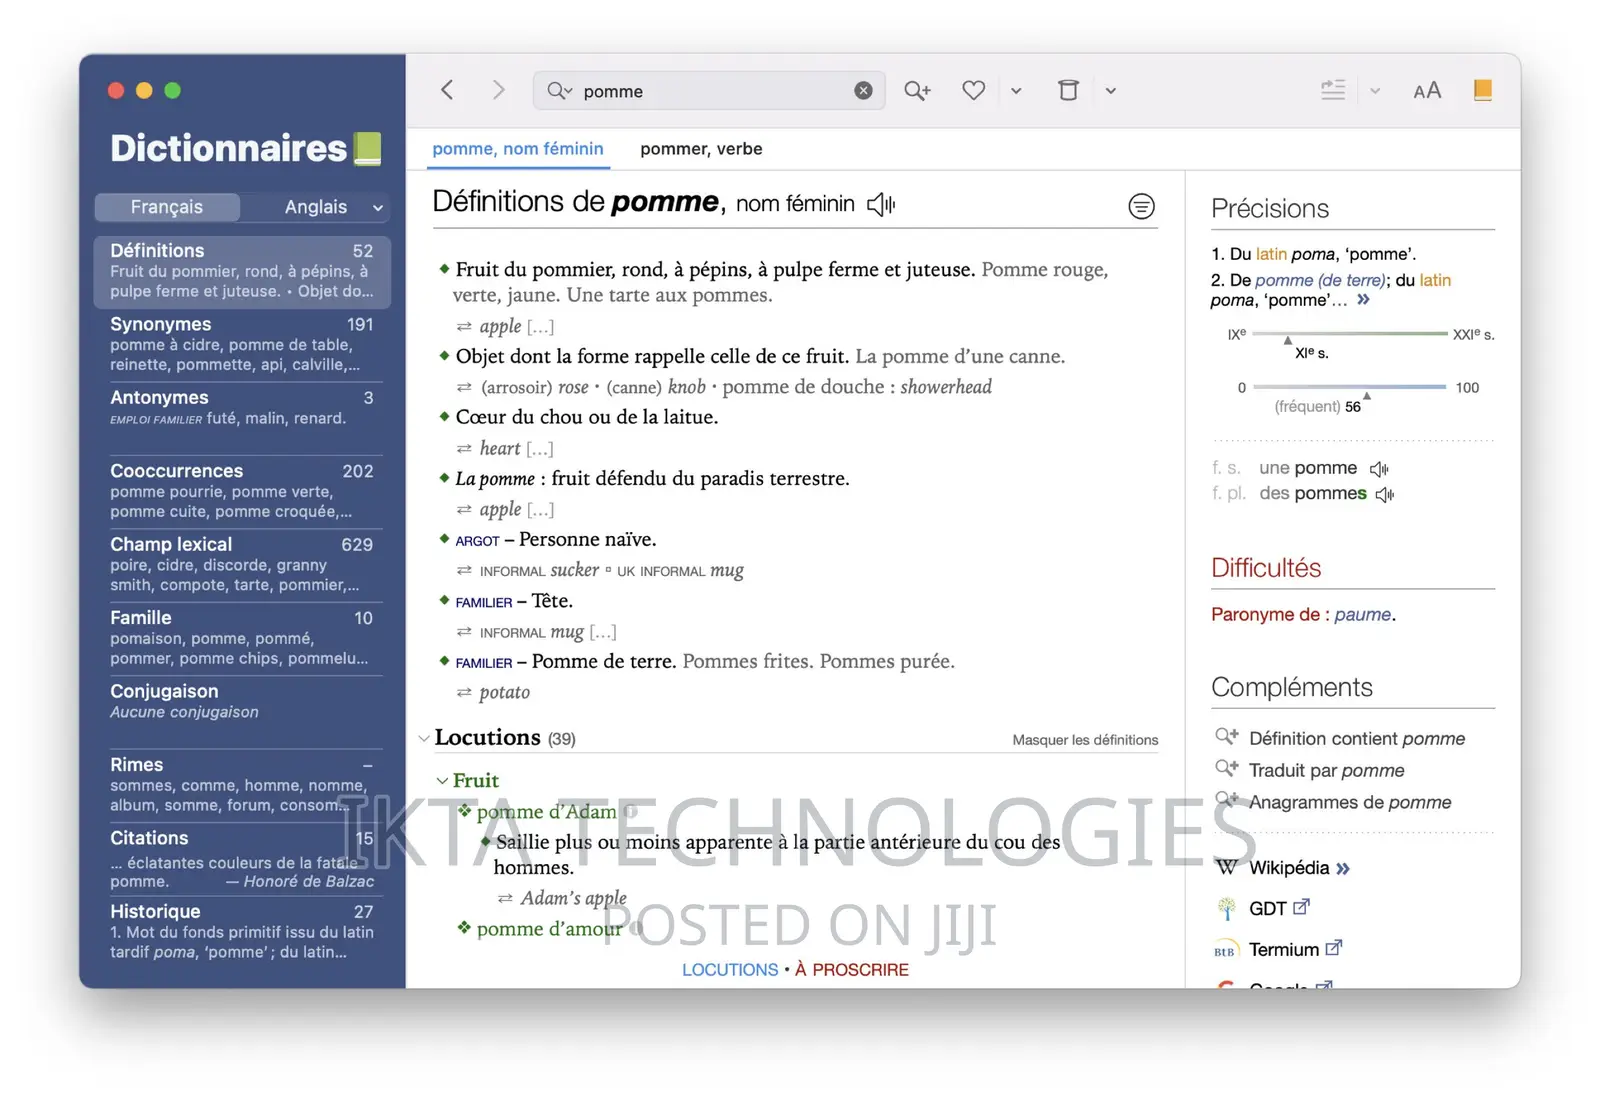The height and width of the screenshot is (1093, 1600).
Task: Clear the search field text
Action: click(863, 91)
